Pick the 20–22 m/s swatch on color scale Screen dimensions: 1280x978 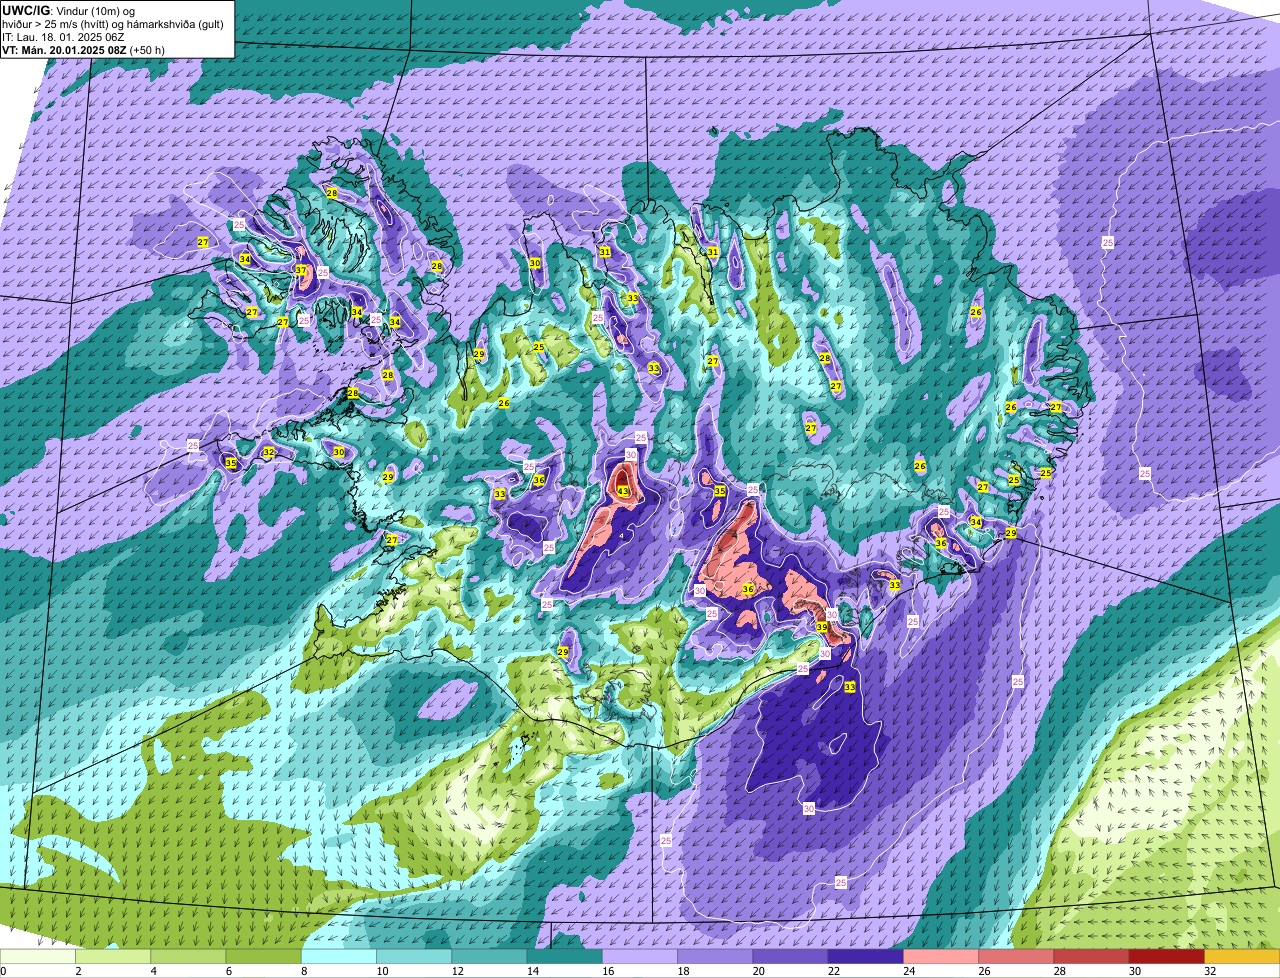[790, 957]
